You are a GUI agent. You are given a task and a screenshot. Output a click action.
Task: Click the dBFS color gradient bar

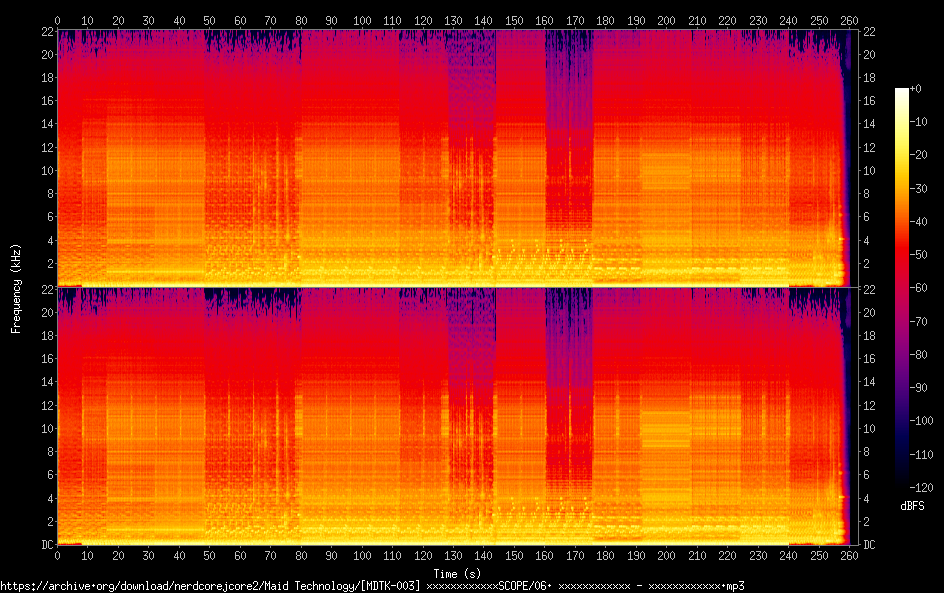click(902, 290)
